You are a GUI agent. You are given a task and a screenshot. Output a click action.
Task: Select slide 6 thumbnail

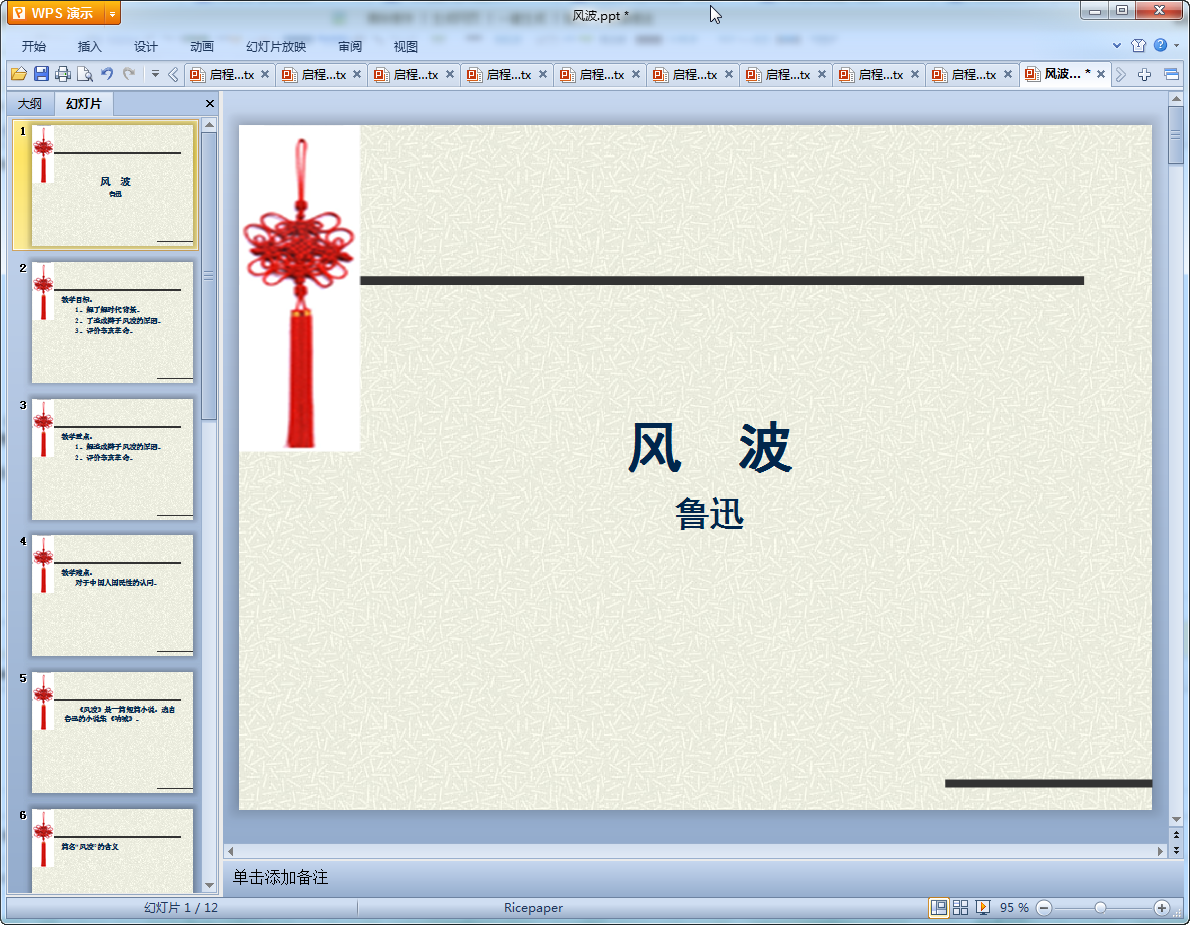[112, 850]
